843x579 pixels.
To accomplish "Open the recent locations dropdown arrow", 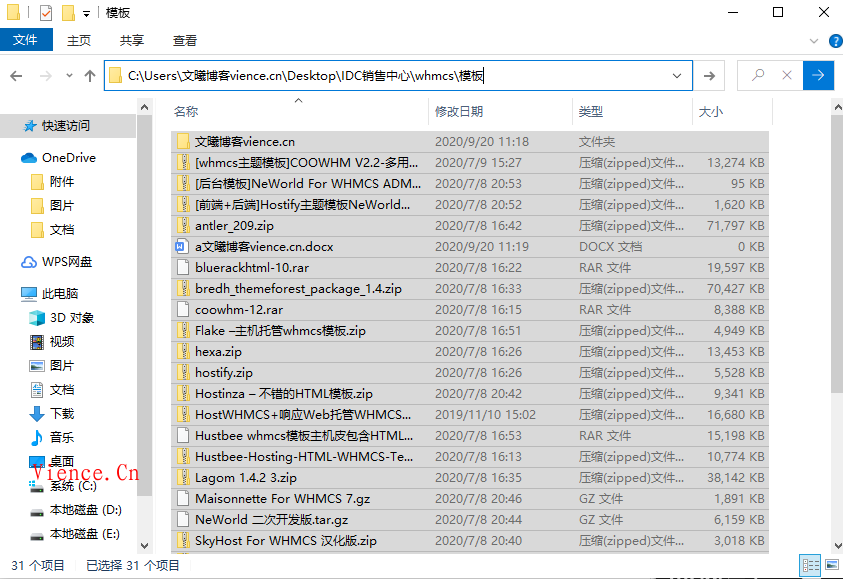I will tap(68, 76).
